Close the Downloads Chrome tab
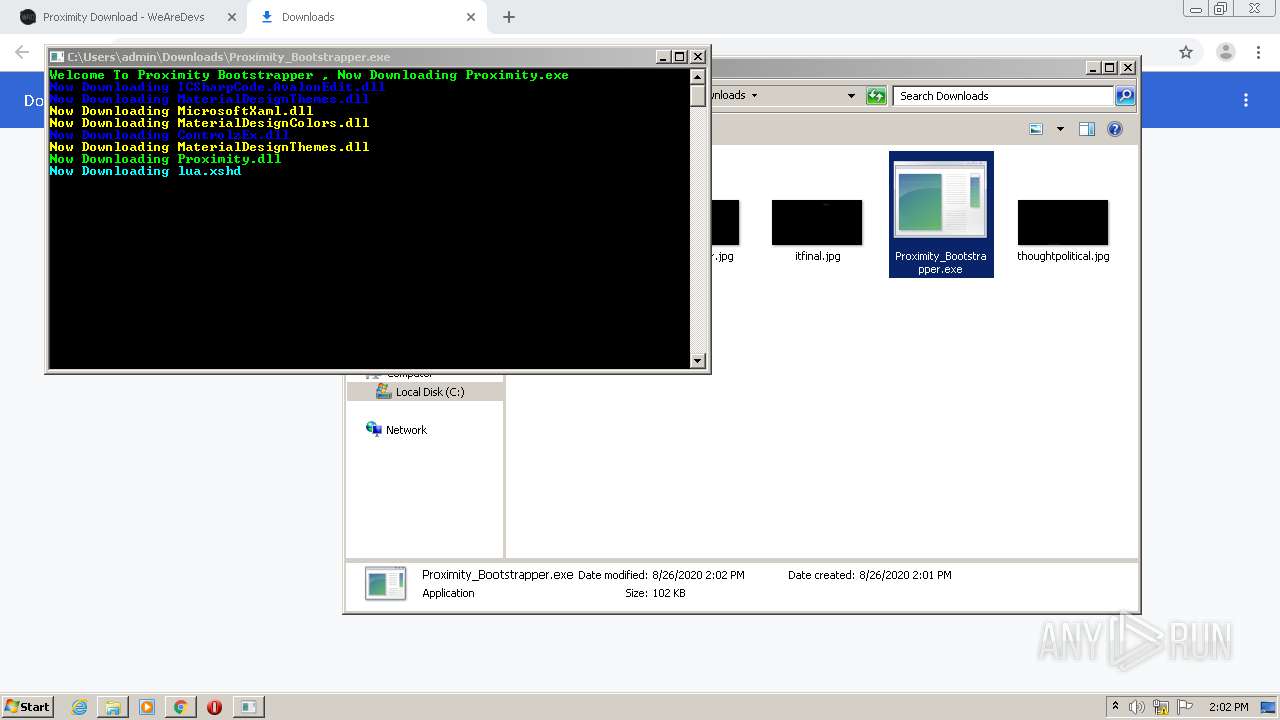 (x=471, y=17)
